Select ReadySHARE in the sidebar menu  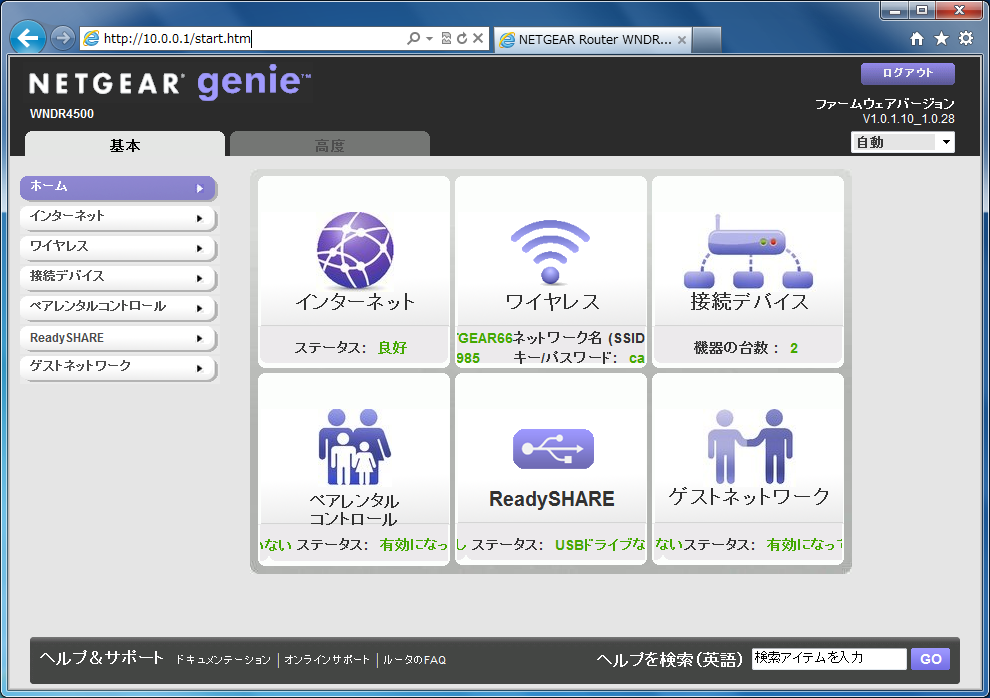click(x=118, y=338)
